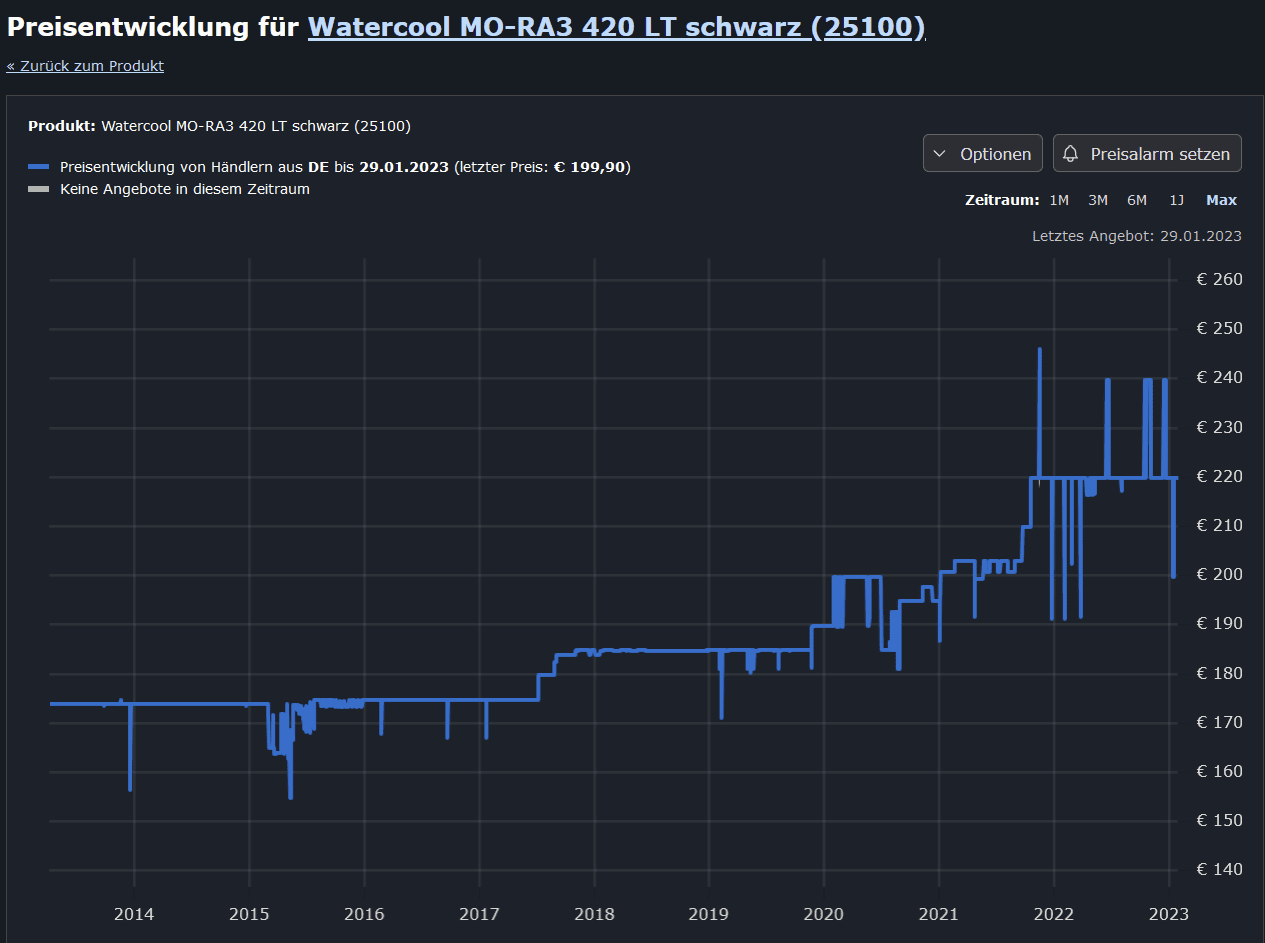Select the 1M time range
The image size is (1265, 943).
pos(1059,200)
